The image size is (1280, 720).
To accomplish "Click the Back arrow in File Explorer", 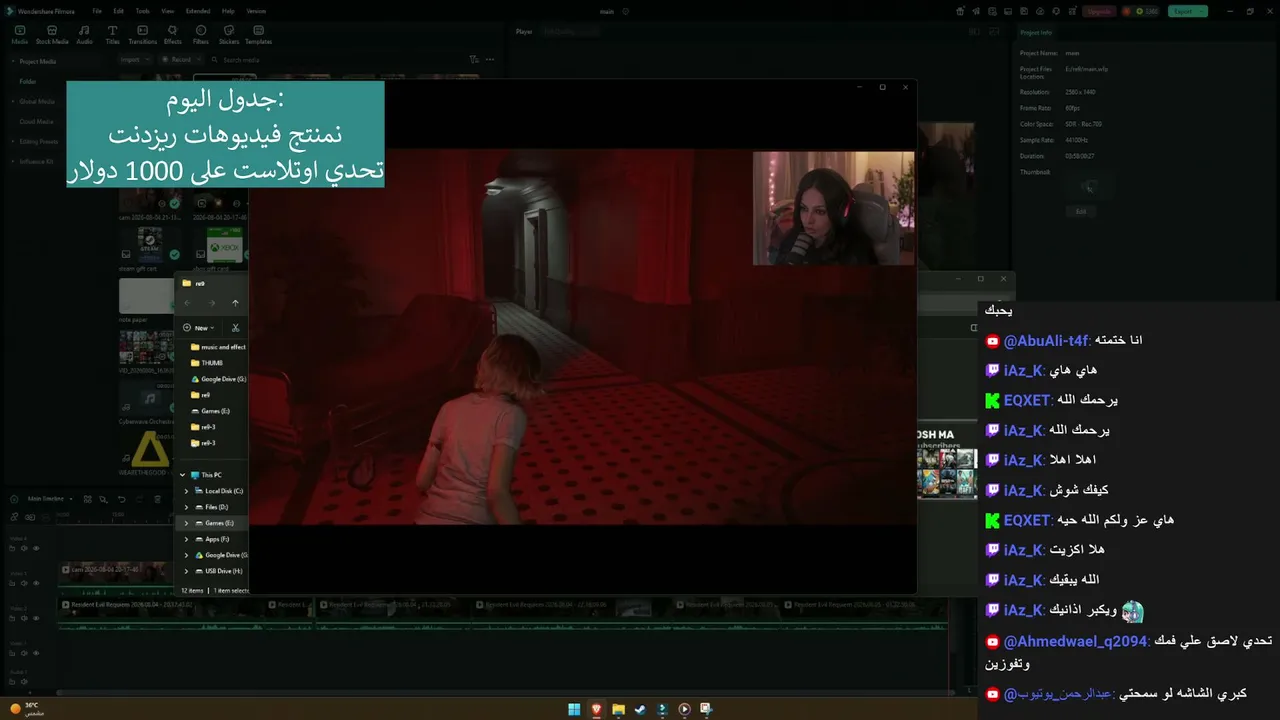I will click(x=187, y=303).
